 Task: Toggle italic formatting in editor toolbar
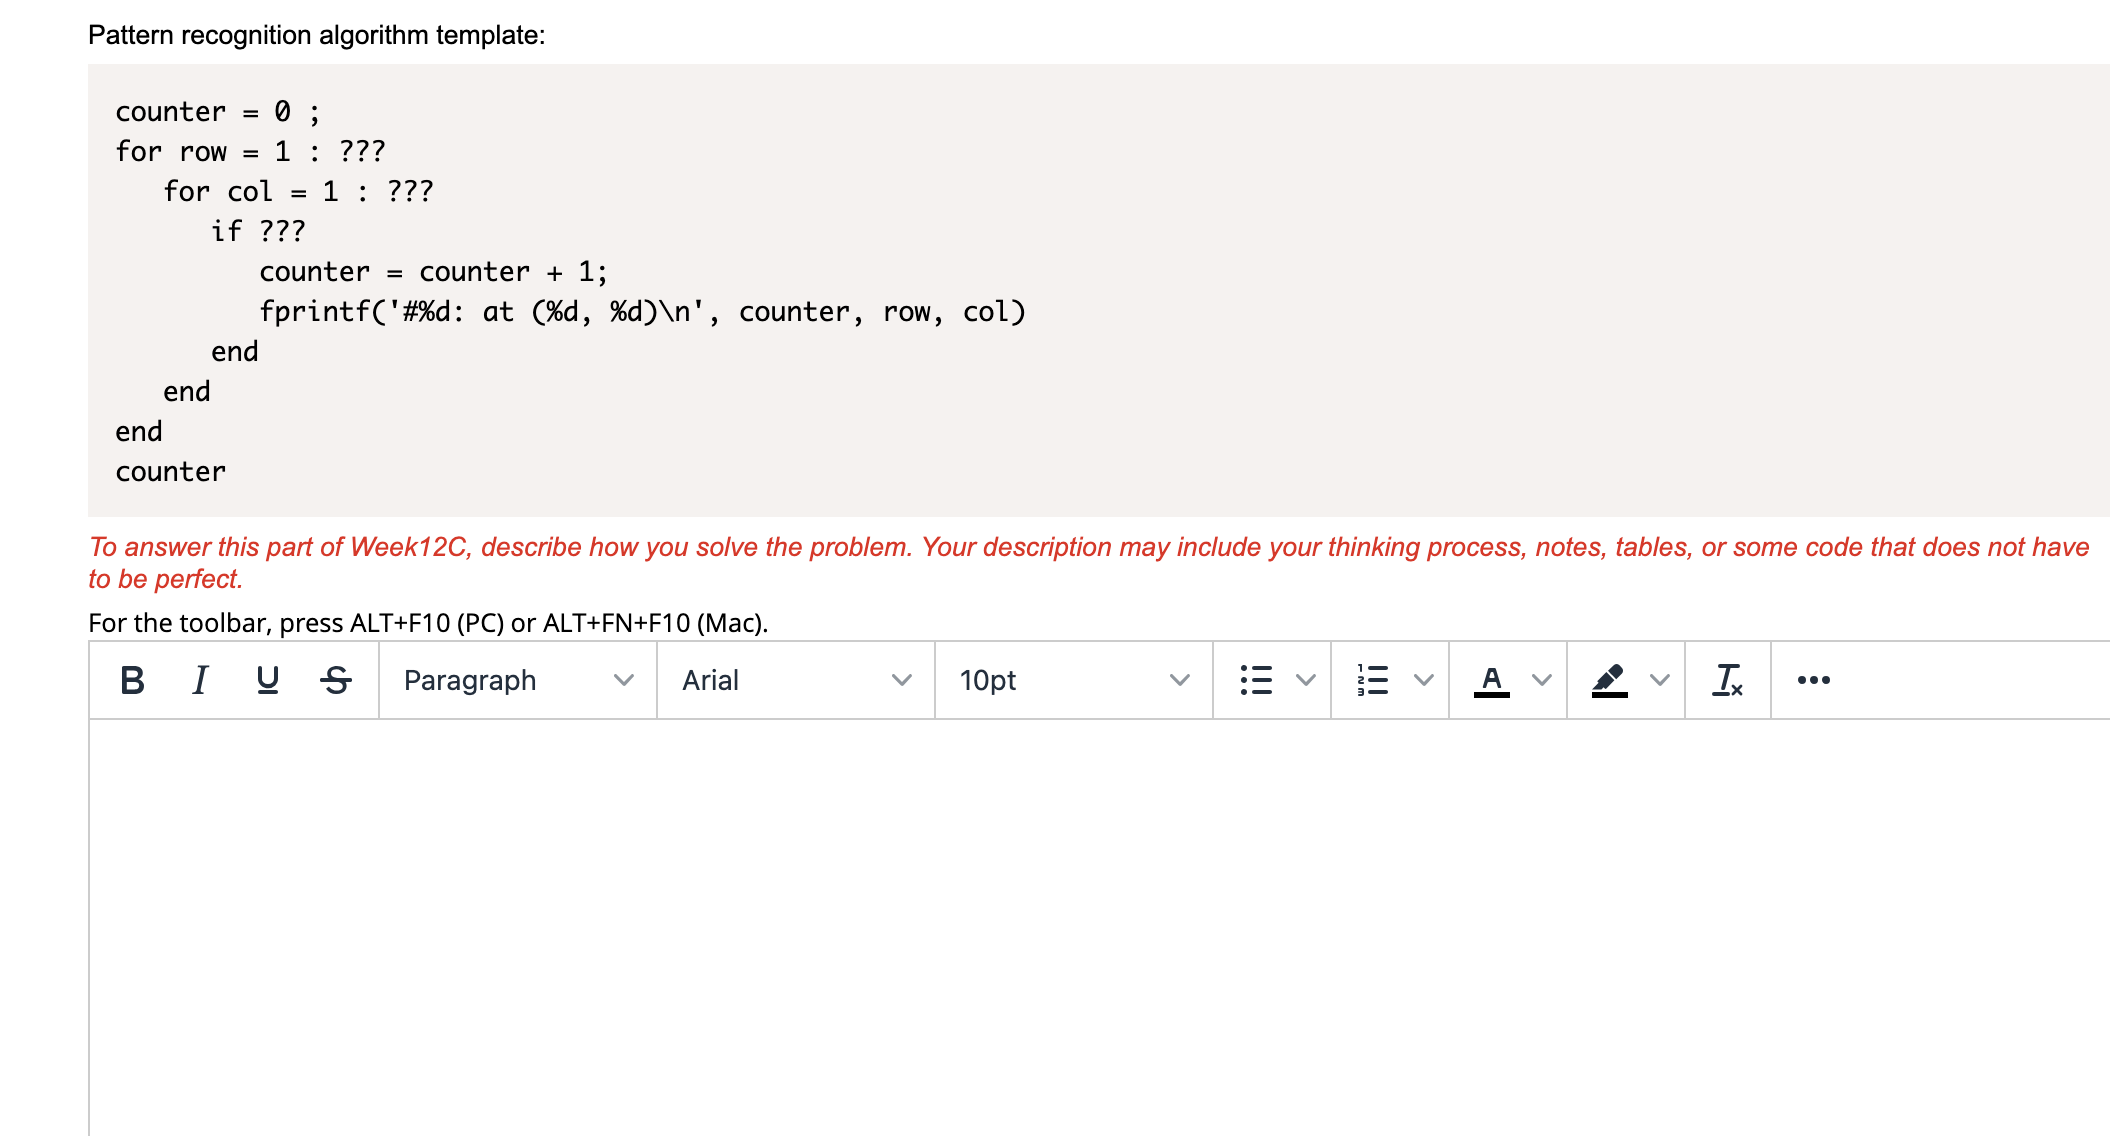tap(200, 680)
